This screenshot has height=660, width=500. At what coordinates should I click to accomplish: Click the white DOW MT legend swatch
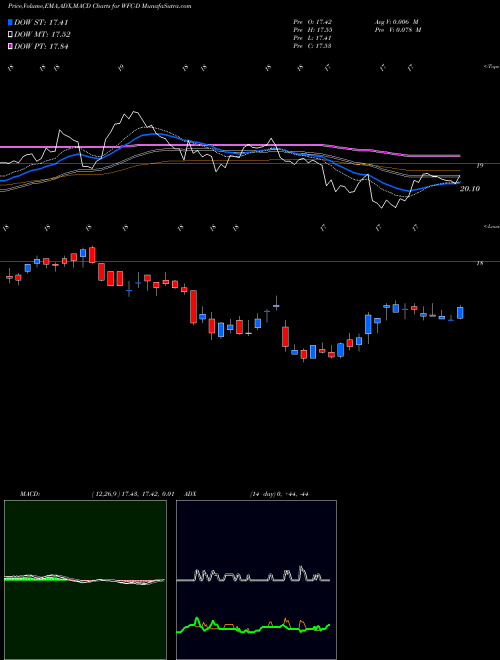[x=10, y=35]
